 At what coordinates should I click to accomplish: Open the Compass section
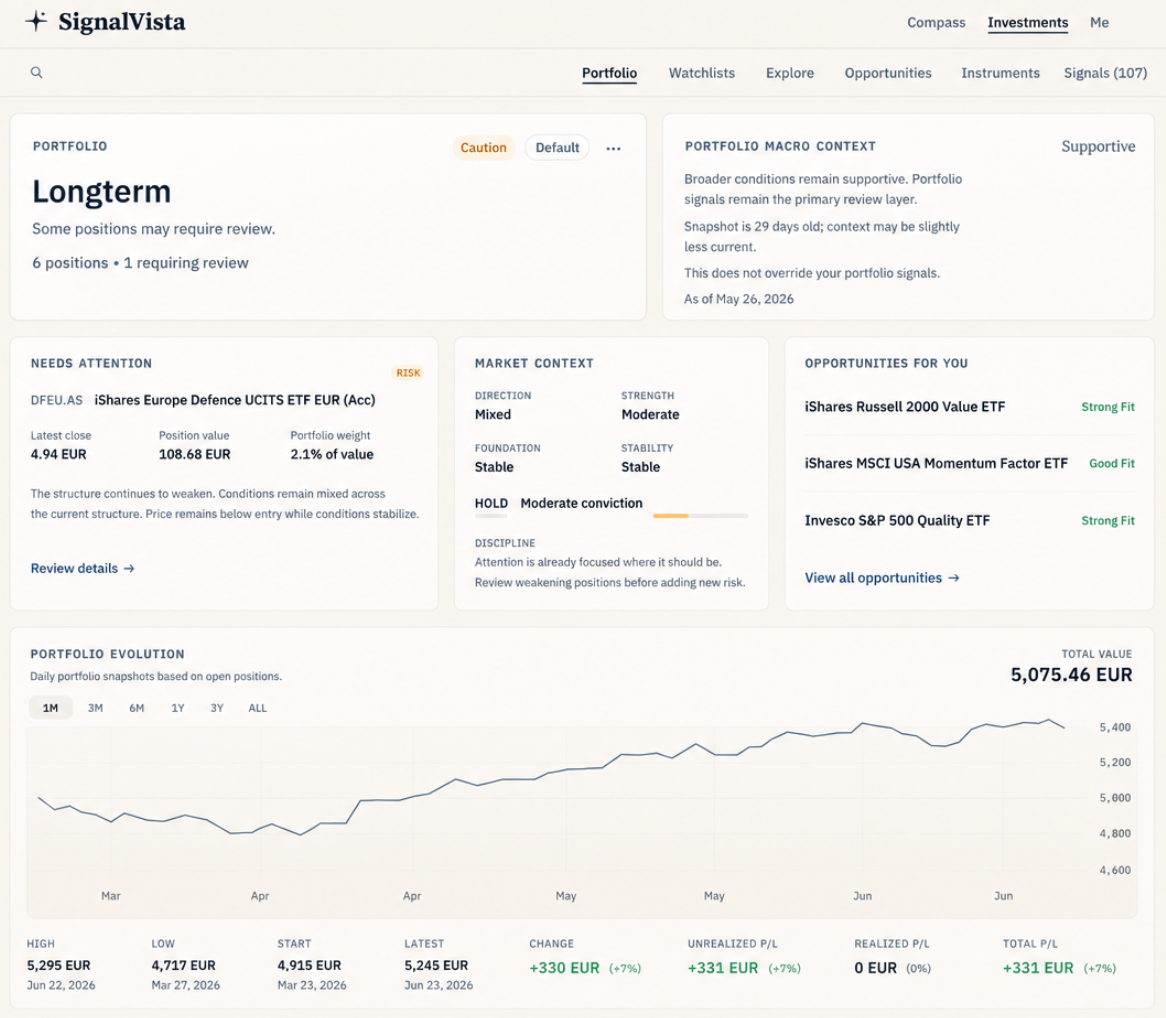935,22
